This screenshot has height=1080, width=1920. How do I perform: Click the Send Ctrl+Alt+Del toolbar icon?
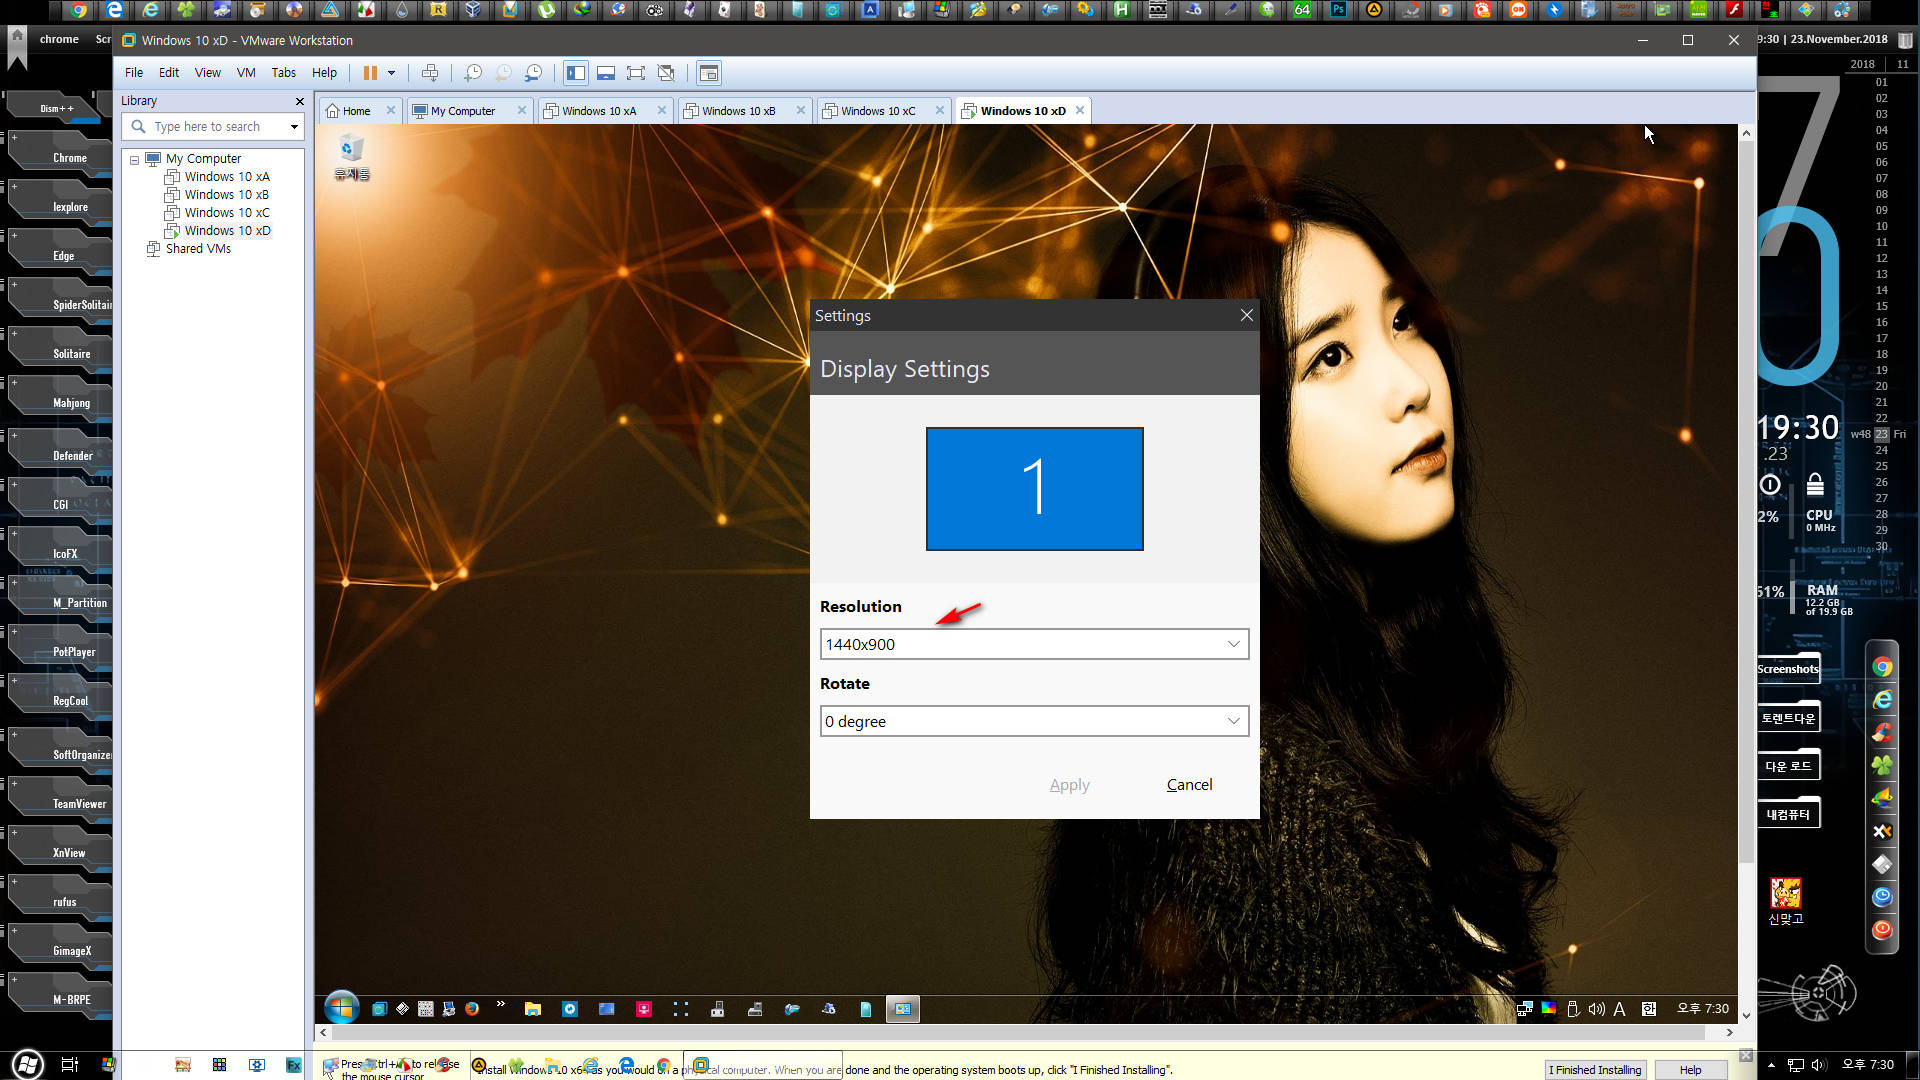[430, 73]
